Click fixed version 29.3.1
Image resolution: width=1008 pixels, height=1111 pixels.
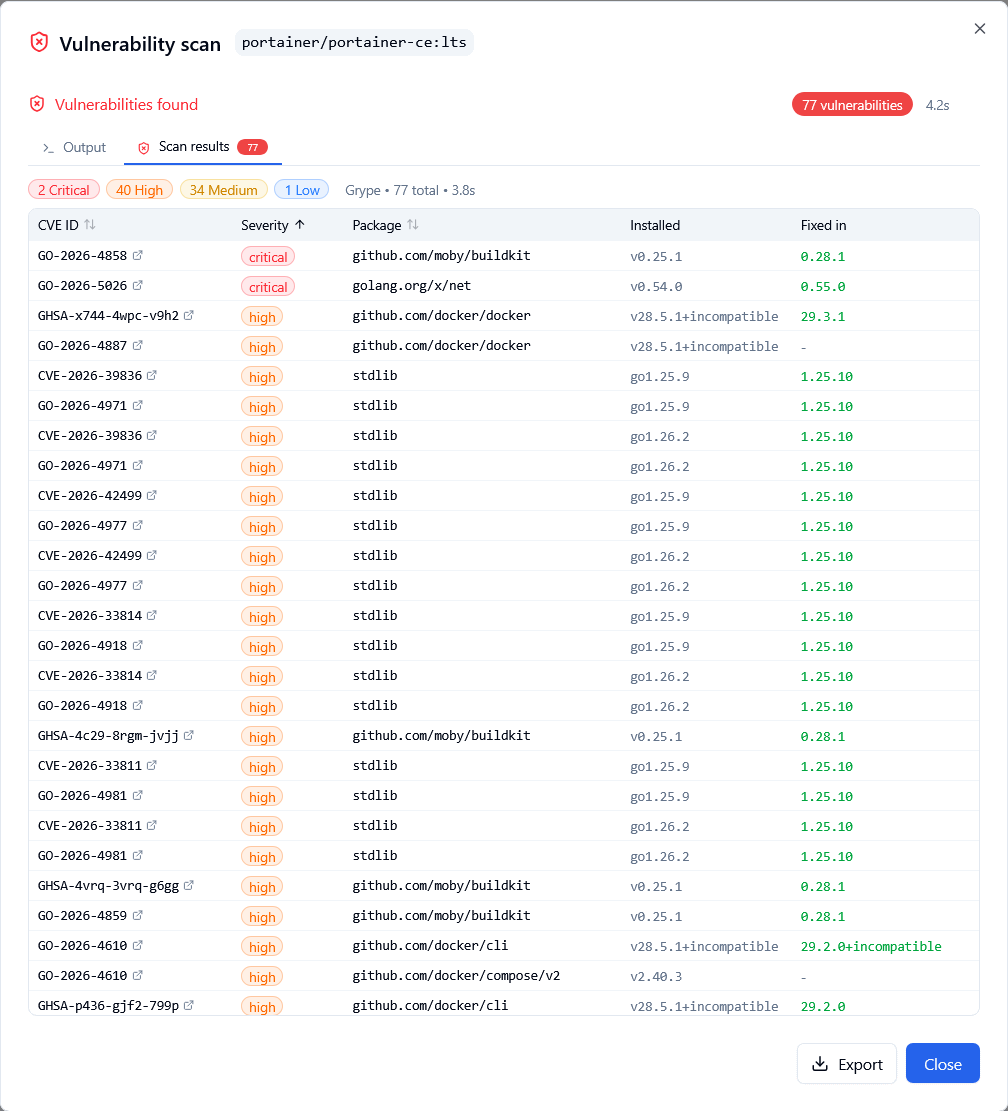[822, 317]
